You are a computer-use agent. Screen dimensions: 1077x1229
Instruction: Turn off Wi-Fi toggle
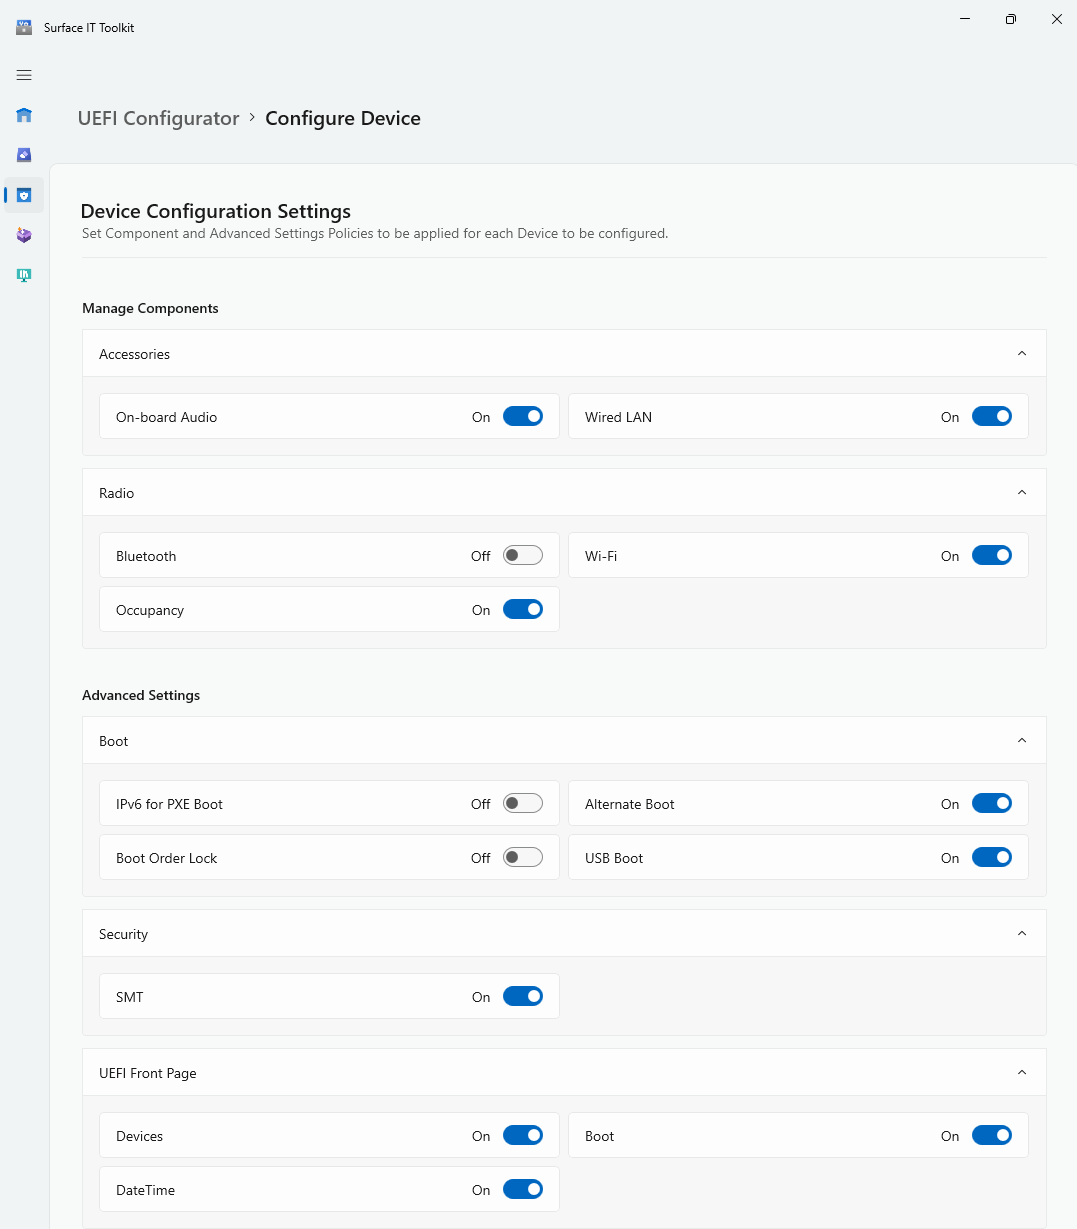(991, 555)
